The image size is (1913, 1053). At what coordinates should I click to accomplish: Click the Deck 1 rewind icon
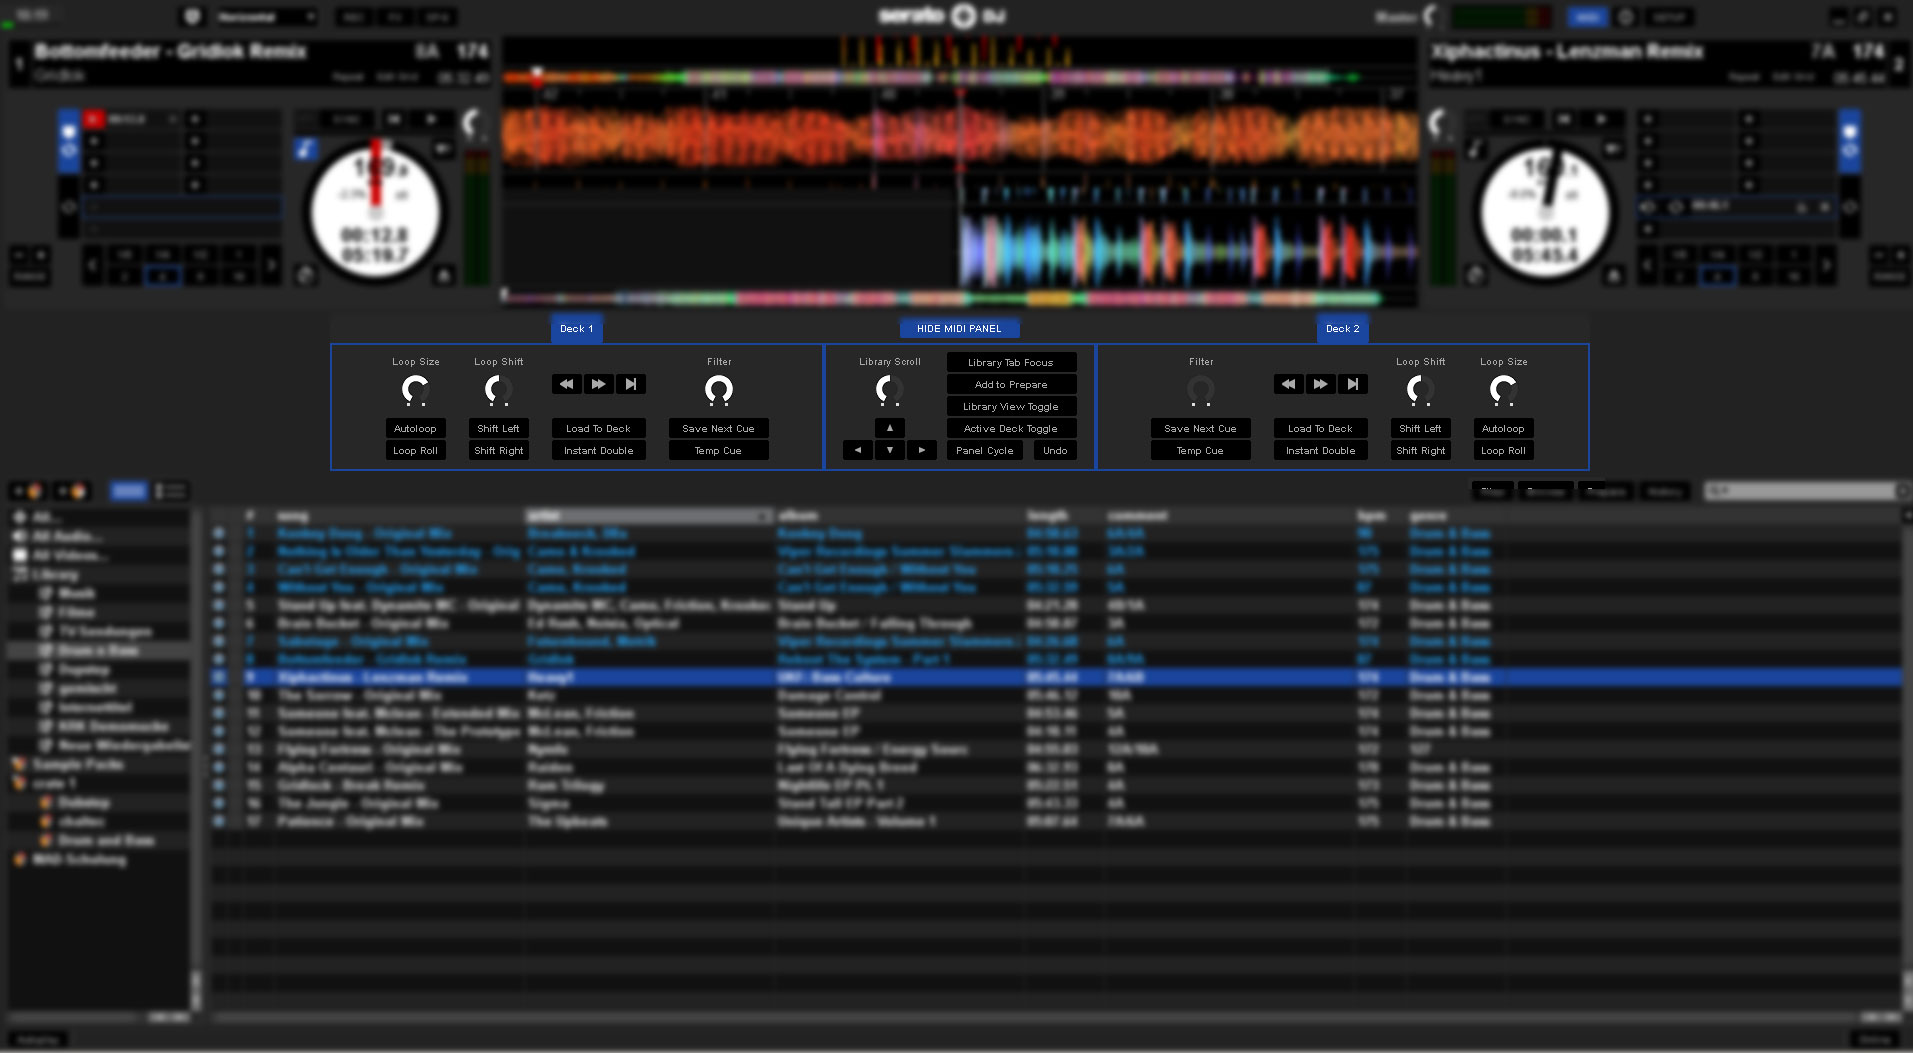click(566, 384)
